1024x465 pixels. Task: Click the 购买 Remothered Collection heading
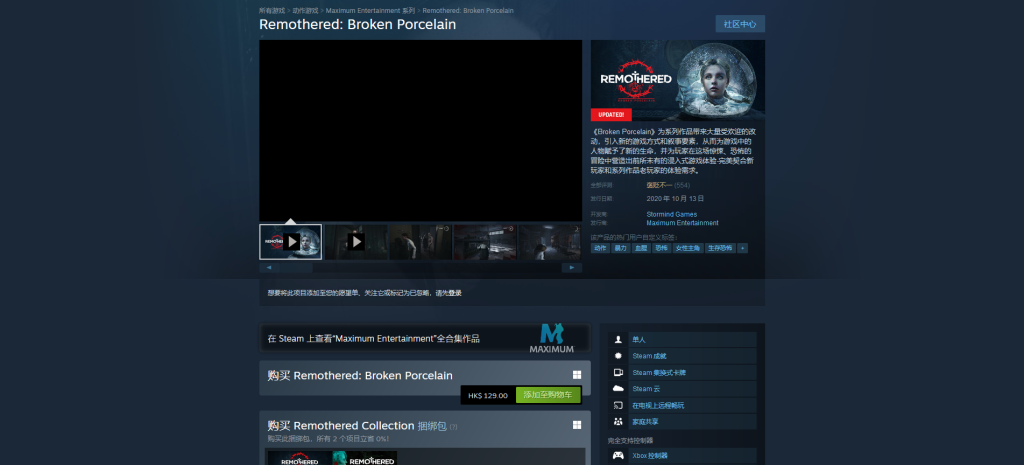point(340,426)
